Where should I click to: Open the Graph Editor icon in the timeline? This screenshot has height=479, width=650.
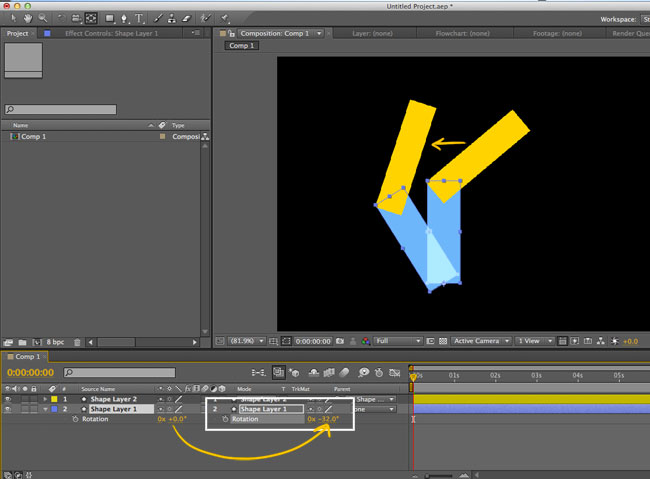394,372
